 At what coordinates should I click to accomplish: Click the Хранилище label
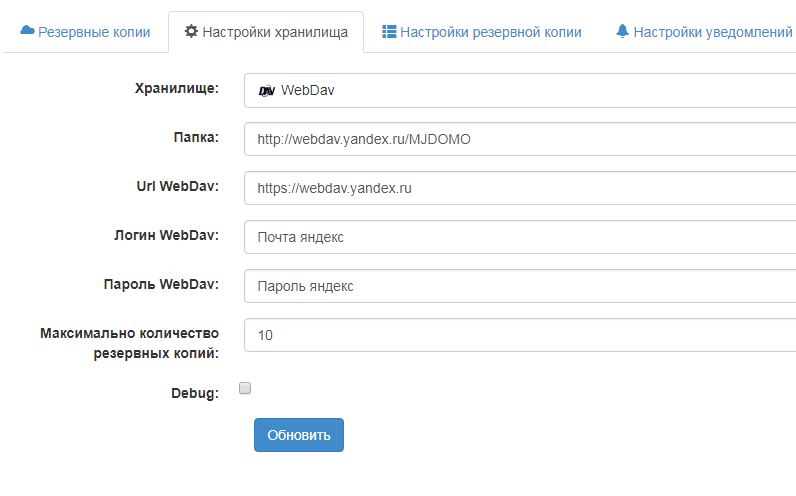pyautogui.click(x=176, y=88)
